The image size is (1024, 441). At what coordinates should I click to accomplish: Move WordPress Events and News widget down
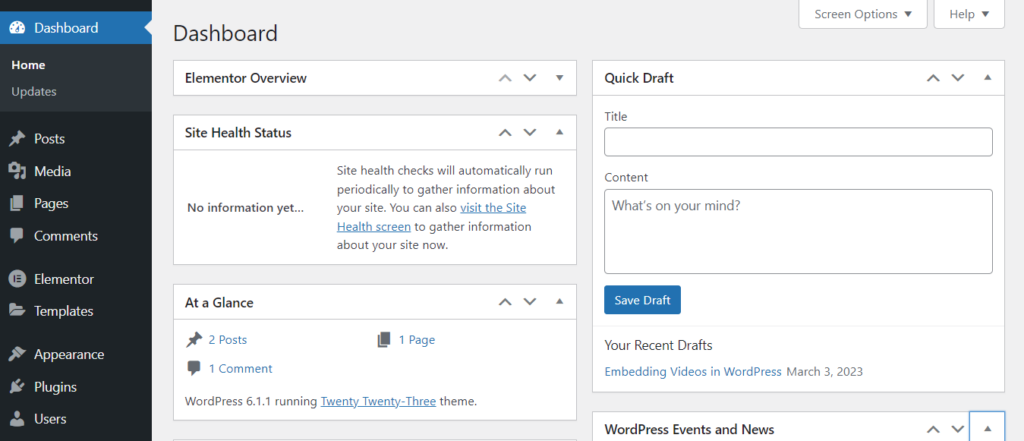coord(958,429)
